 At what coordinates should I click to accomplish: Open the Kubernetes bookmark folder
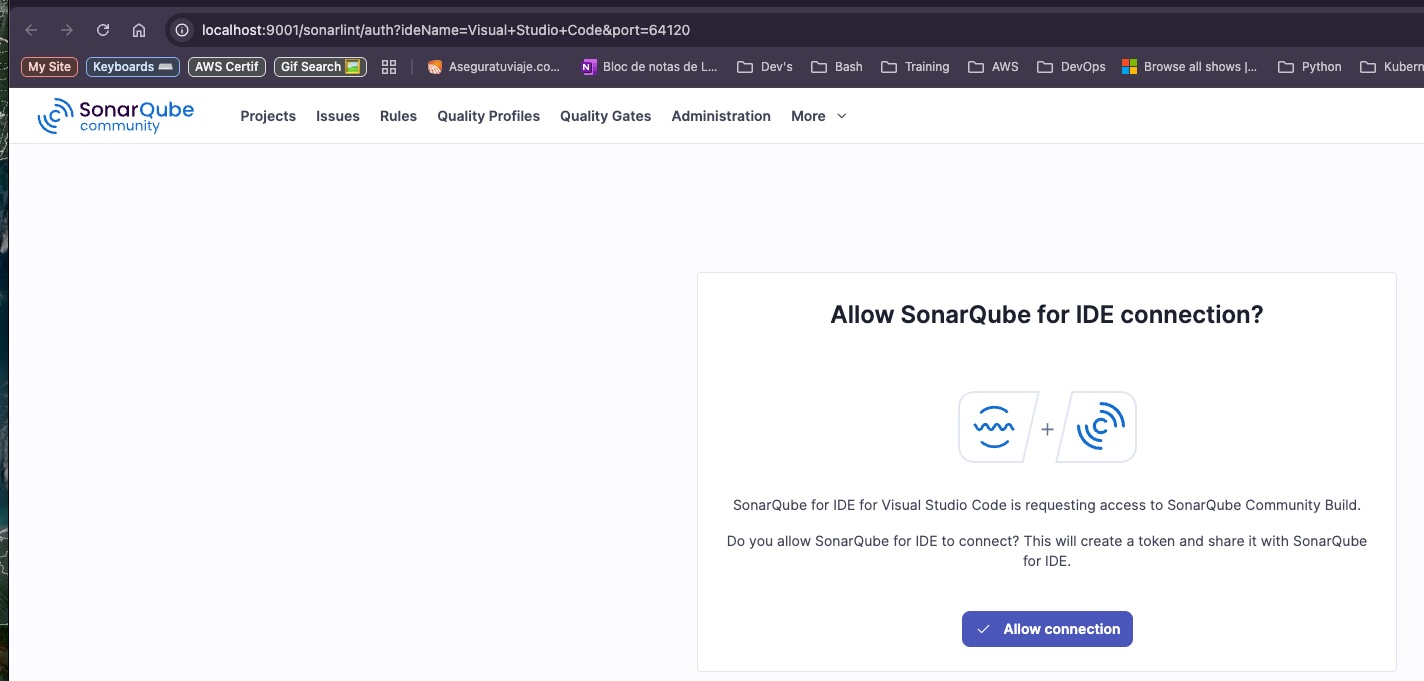(x=1391, y=67)
